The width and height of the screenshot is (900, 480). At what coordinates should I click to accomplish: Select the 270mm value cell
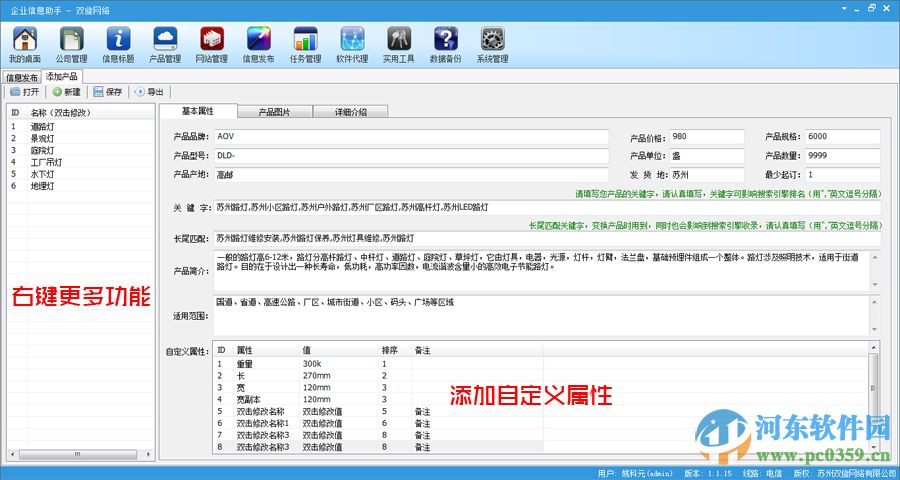pos(339,376)
